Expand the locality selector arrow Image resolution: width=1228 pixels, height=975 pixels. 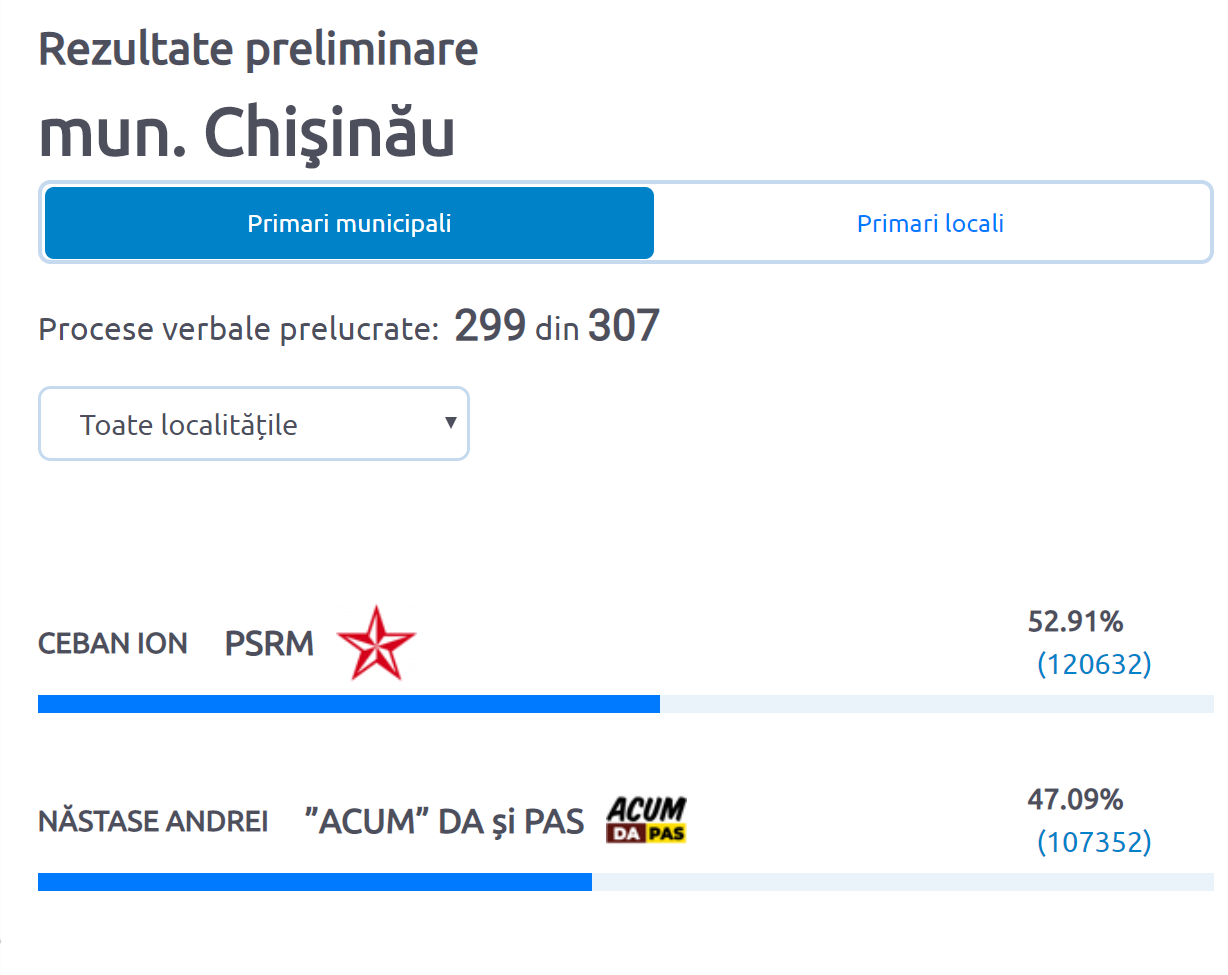(x=451, y=423)
